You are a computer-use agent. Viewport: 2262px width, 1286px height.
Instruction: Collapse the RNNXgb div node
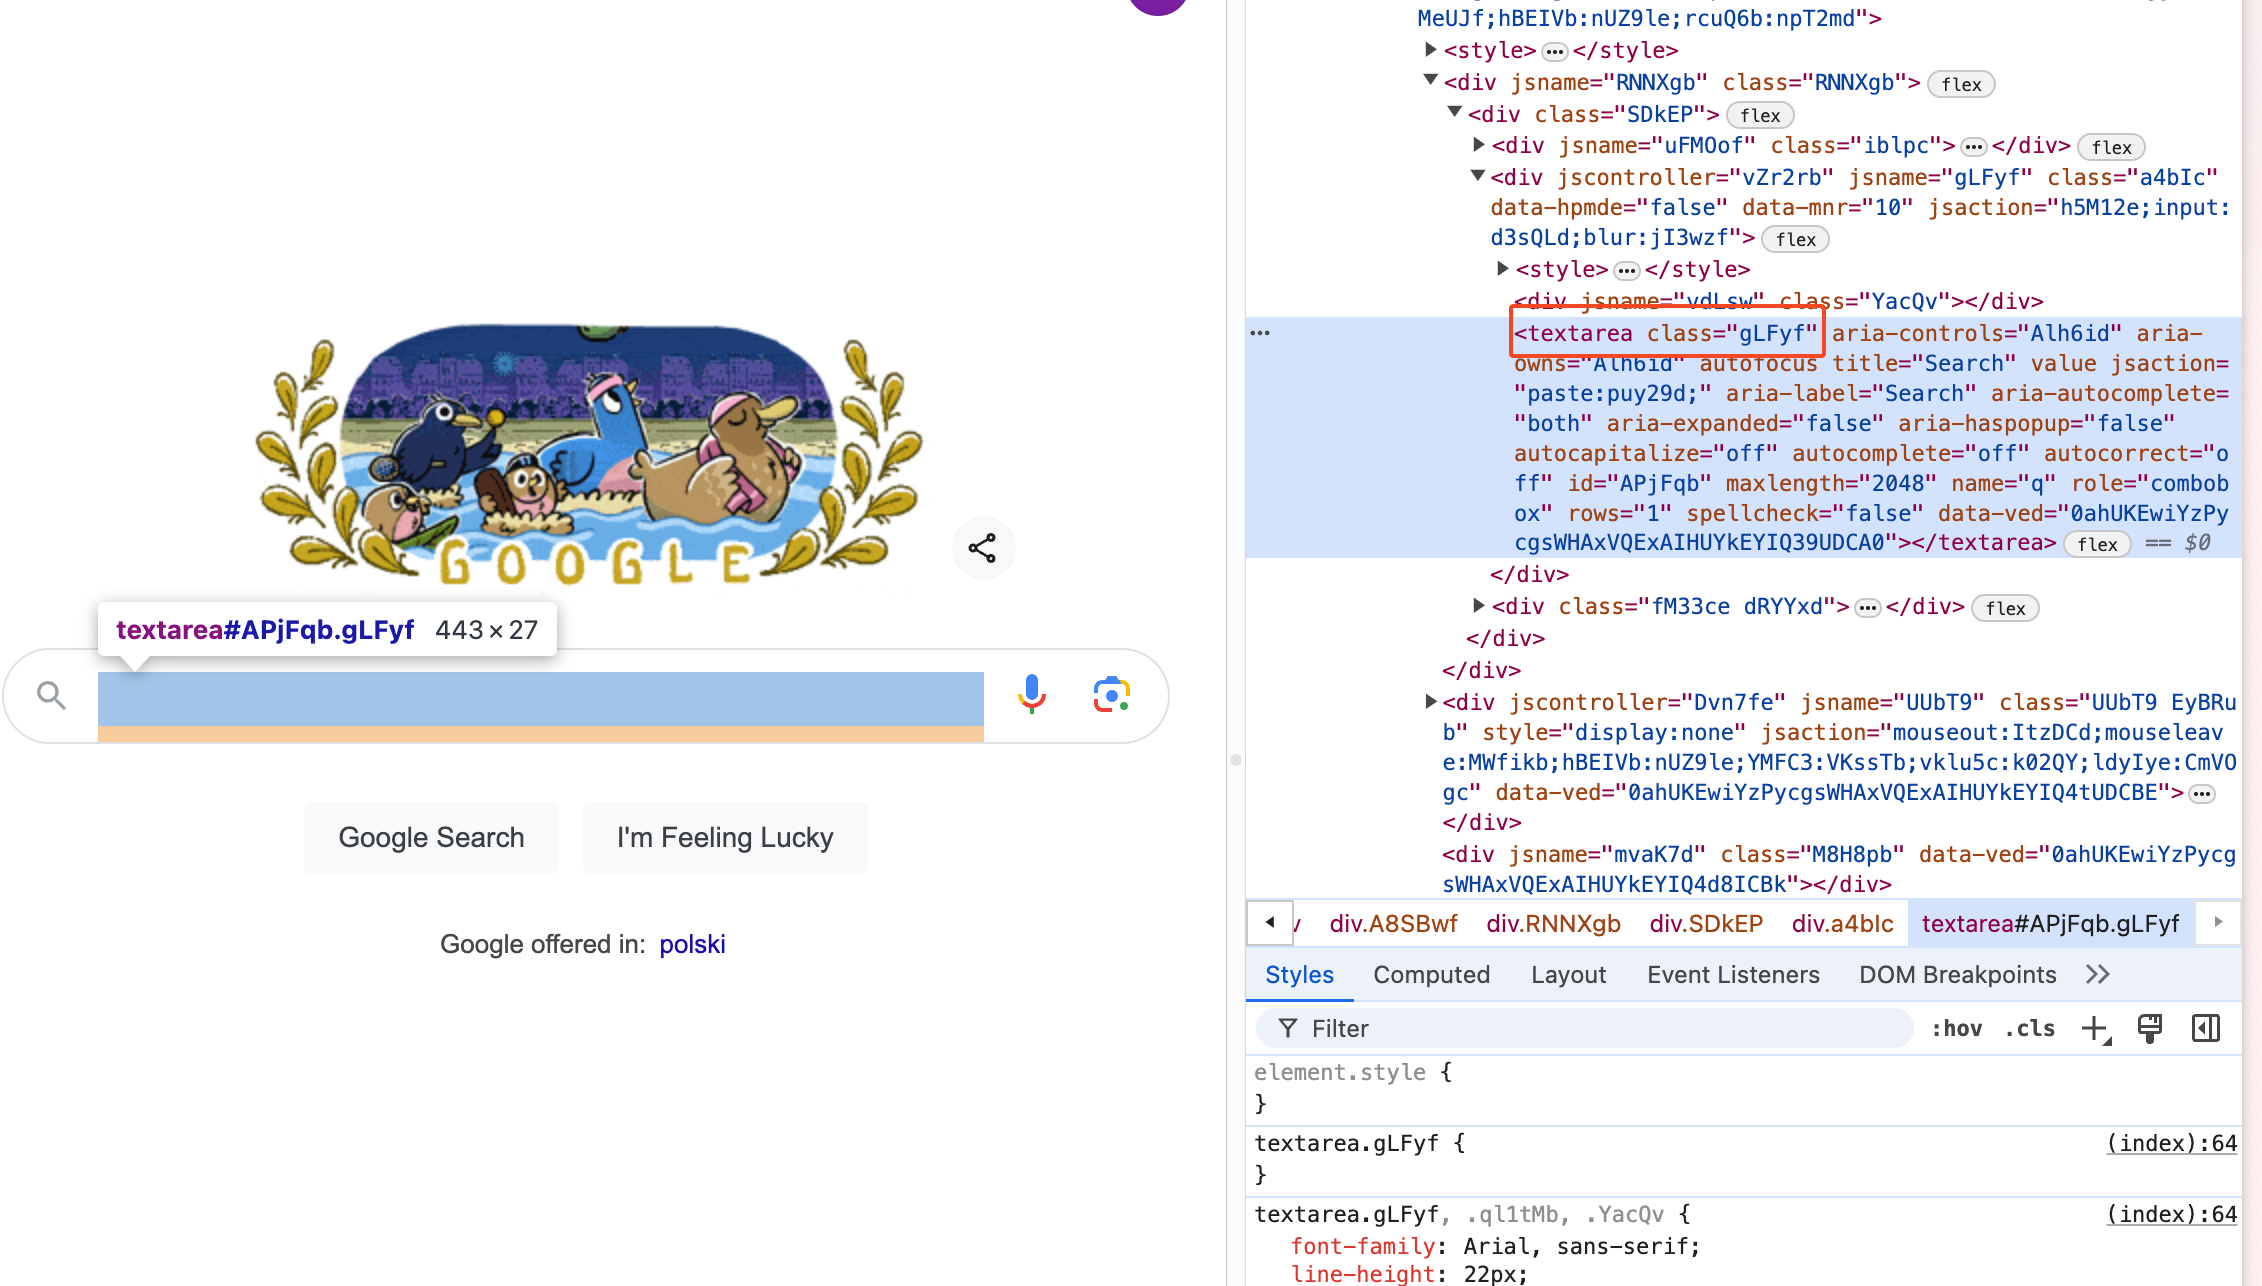tap(1431, 80)
